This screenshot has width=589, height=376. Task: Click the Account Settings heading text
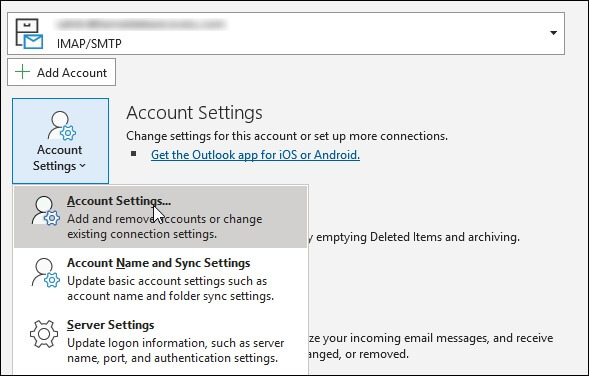pos(194,112)
